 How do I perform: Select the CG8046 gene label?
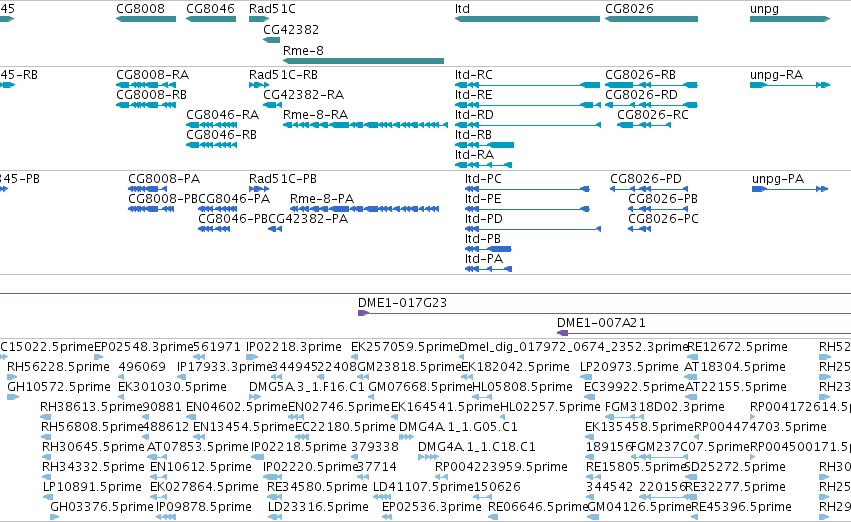pos(211,9)
